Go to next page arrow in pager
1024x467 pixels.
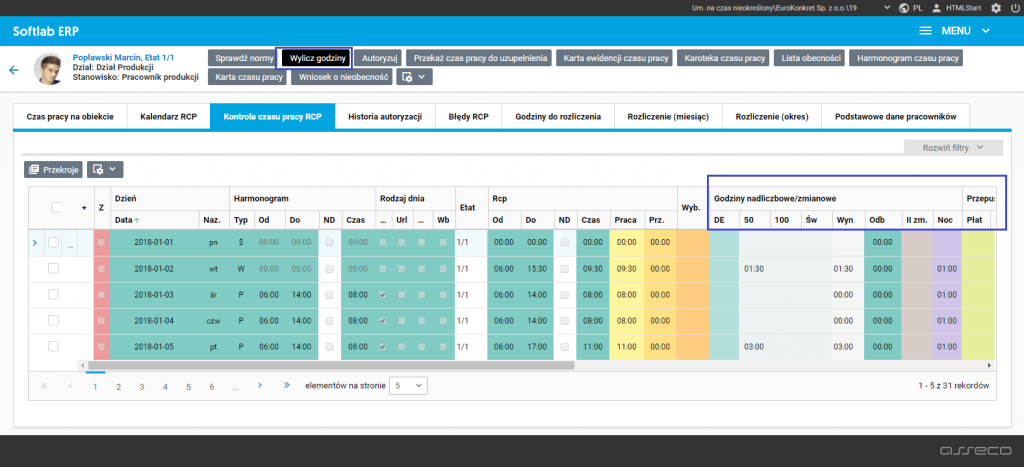coord(260,385)
